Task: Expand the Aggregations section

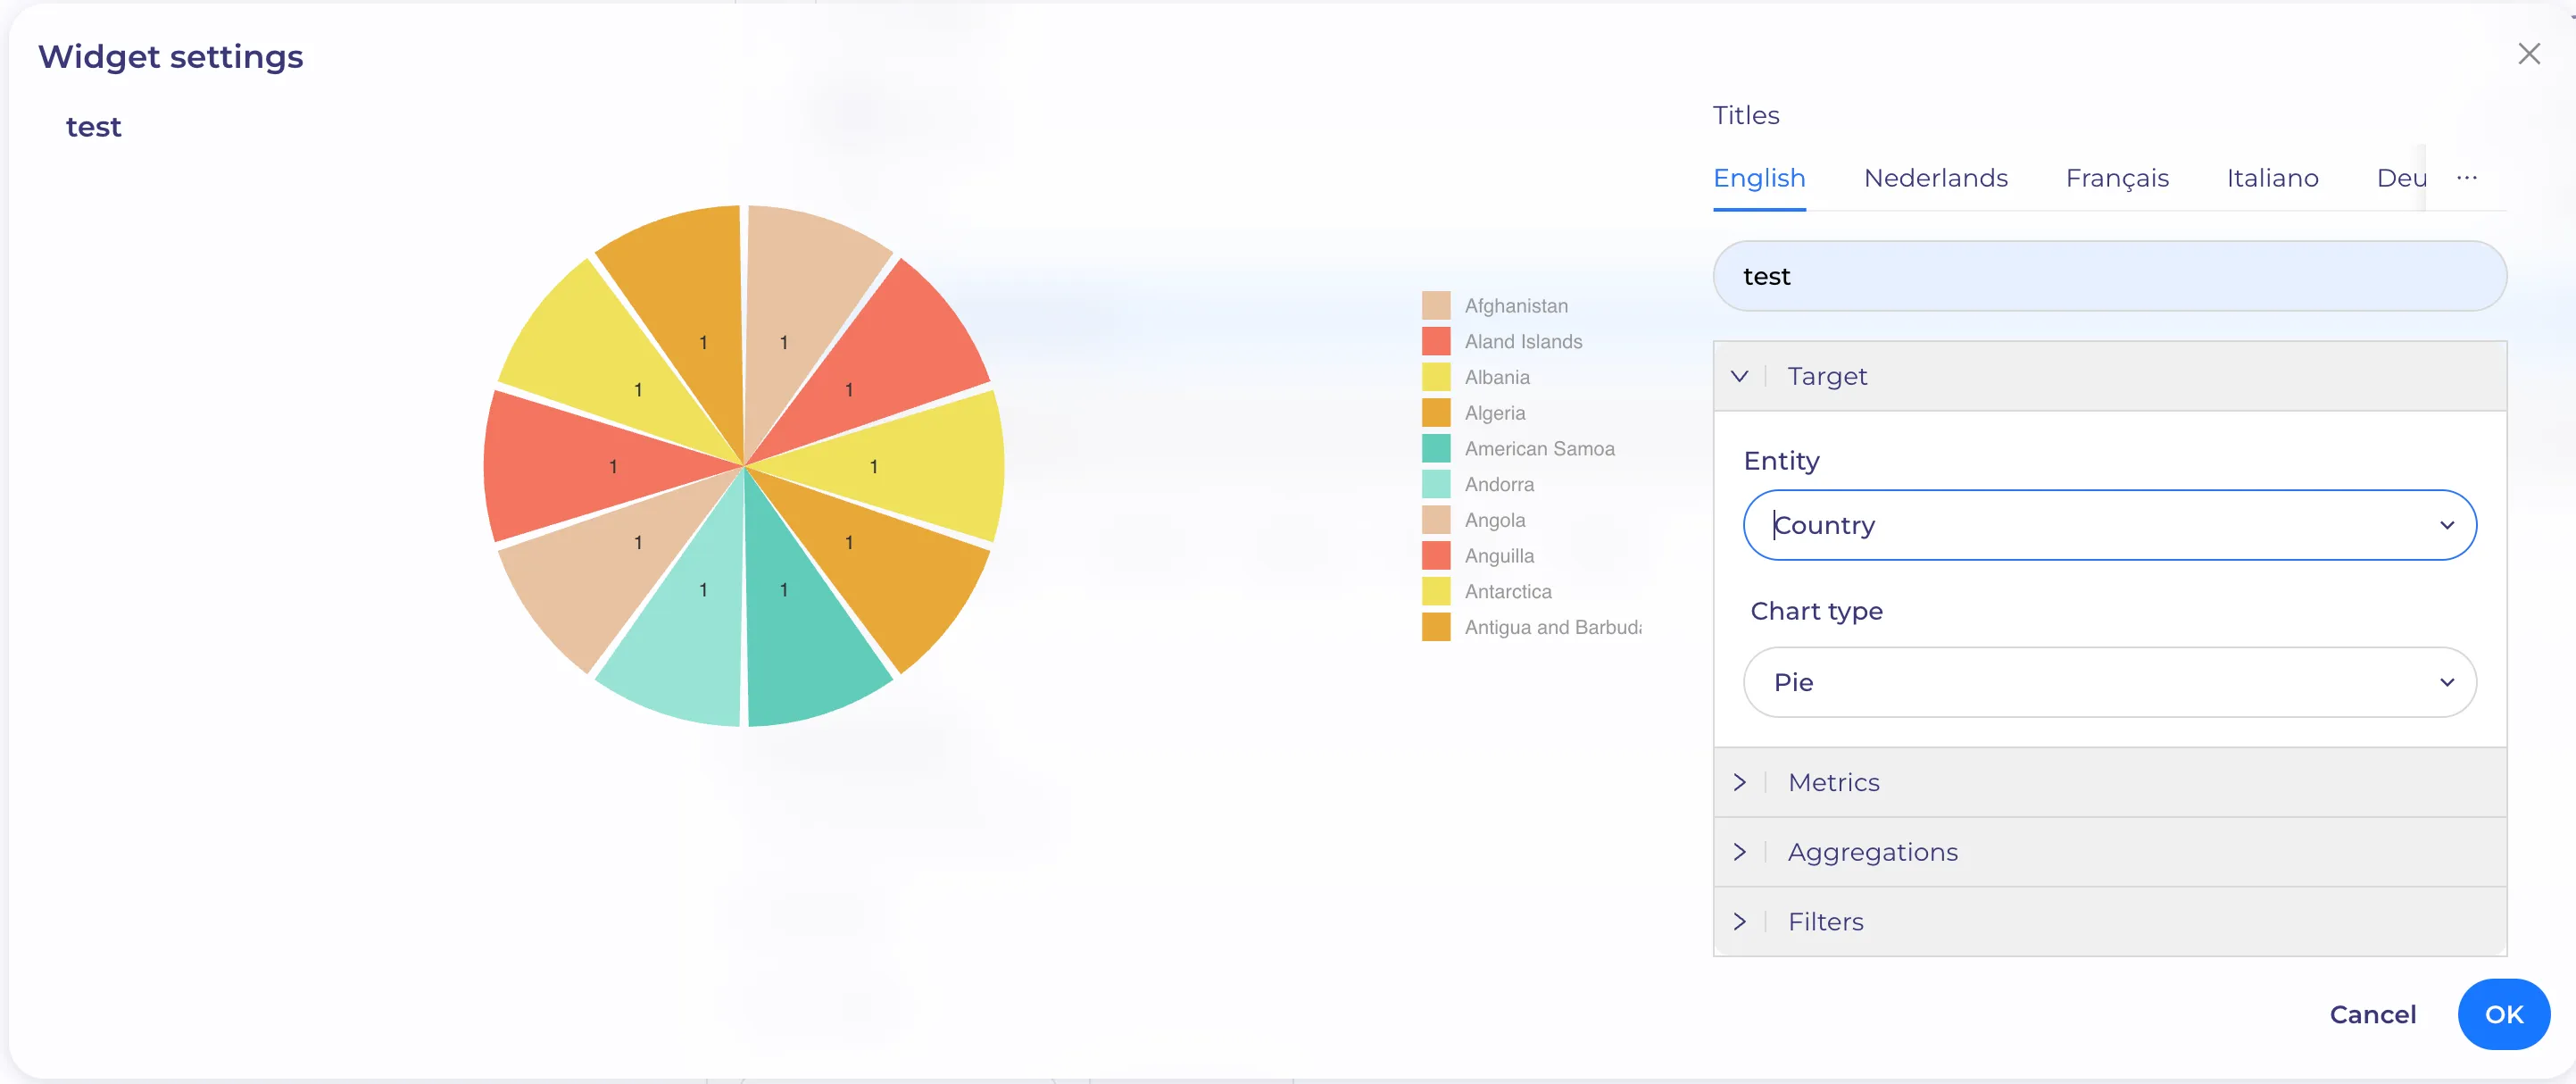Action: pos(2109,852)
